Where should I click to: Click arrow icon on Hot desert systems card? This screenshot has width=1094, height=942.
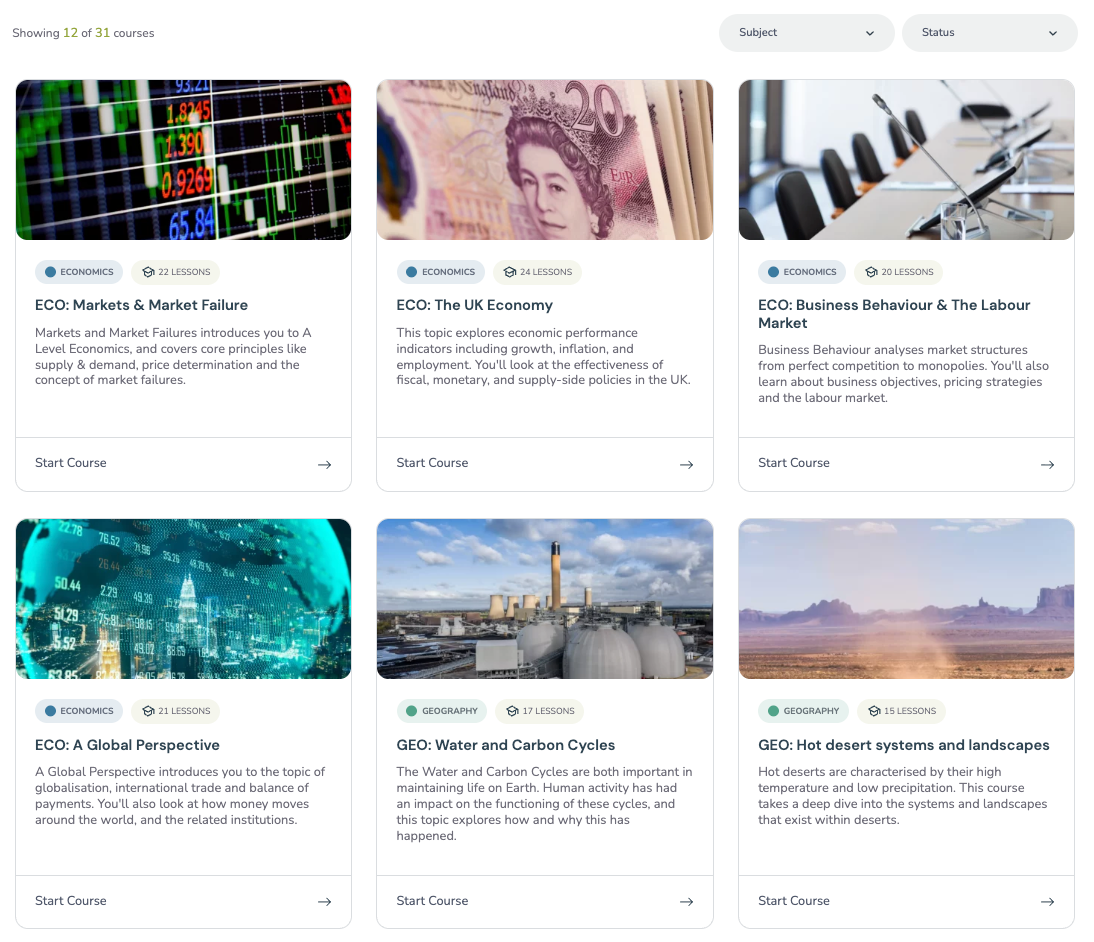[1047, 902]
